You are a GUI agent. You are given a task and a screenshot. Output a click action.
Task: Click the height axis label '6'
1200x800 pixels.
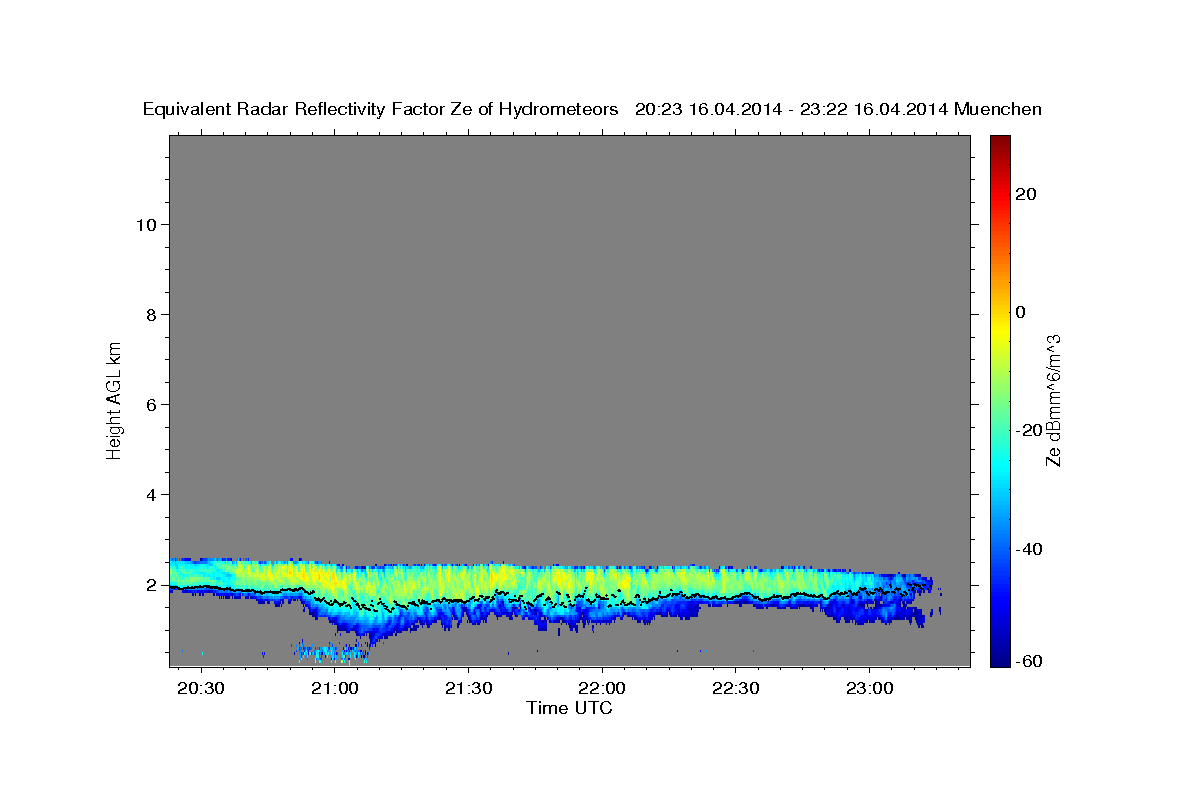pos(151,404)
